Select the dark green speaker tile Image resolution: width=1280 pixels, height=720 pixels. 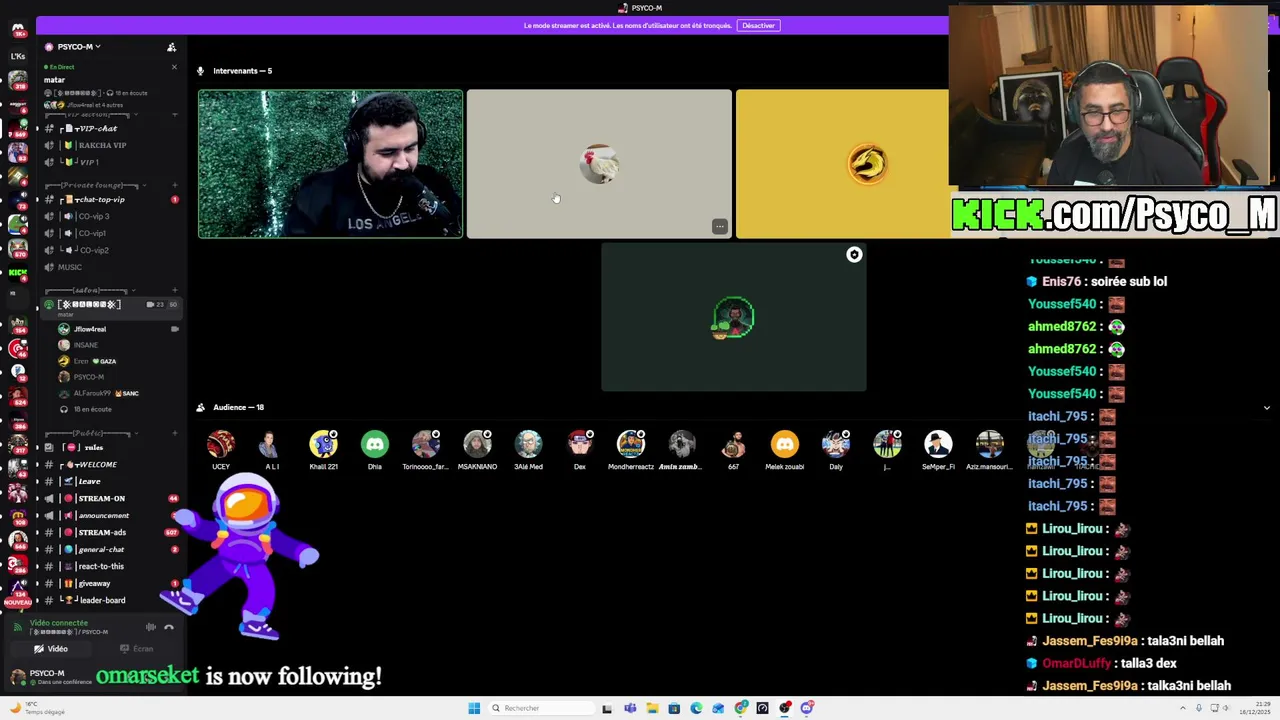coord(733,317)
